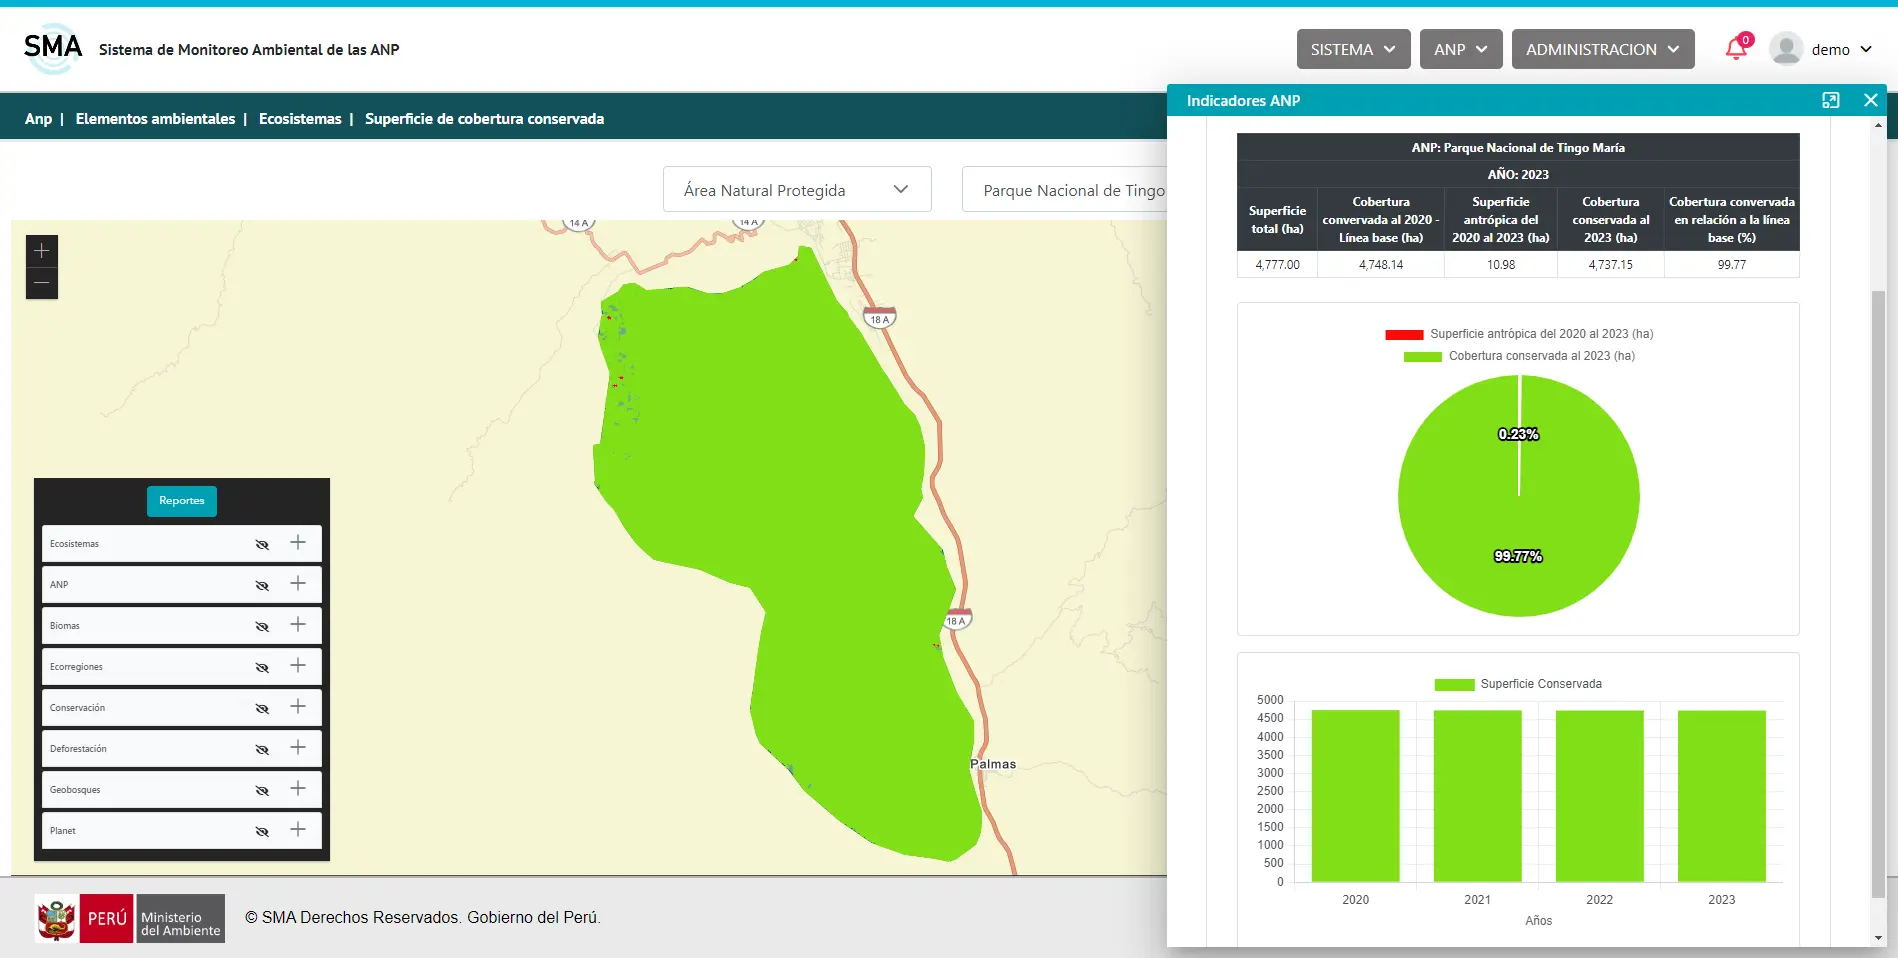Image resolution: width=1898 pixels, height=958 pixels.
Task: Click the 99.77 table cell
Action: point(1731,265)
